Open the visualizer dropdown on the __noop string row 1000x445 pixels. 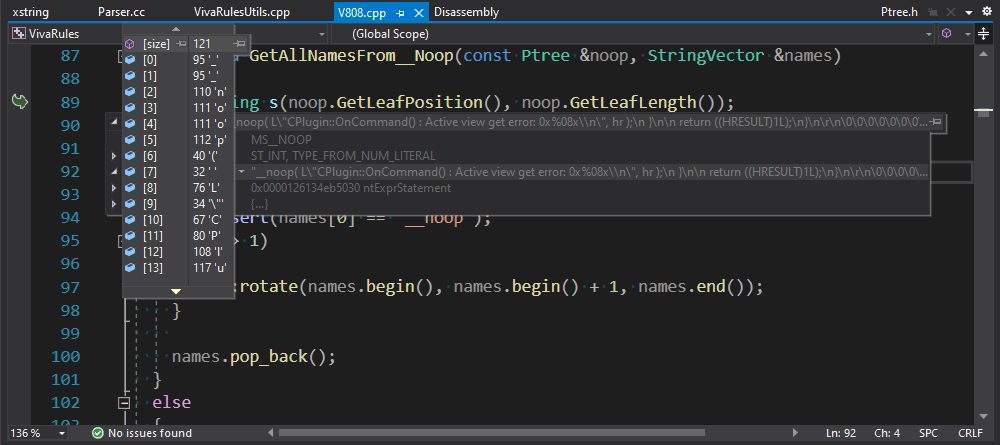242,171
